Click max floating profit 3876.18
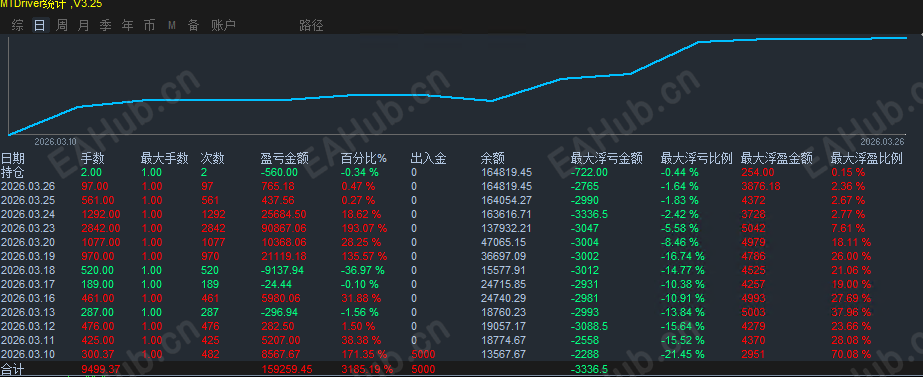923x377 pixels. [x=762, y=186]
